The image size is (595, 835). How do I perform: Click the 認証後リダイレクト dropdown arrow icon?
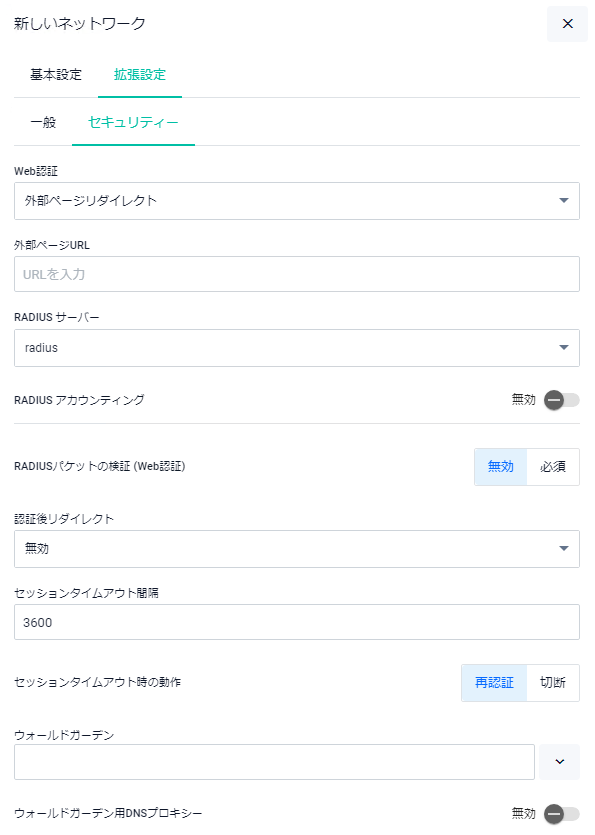point(564,549)
